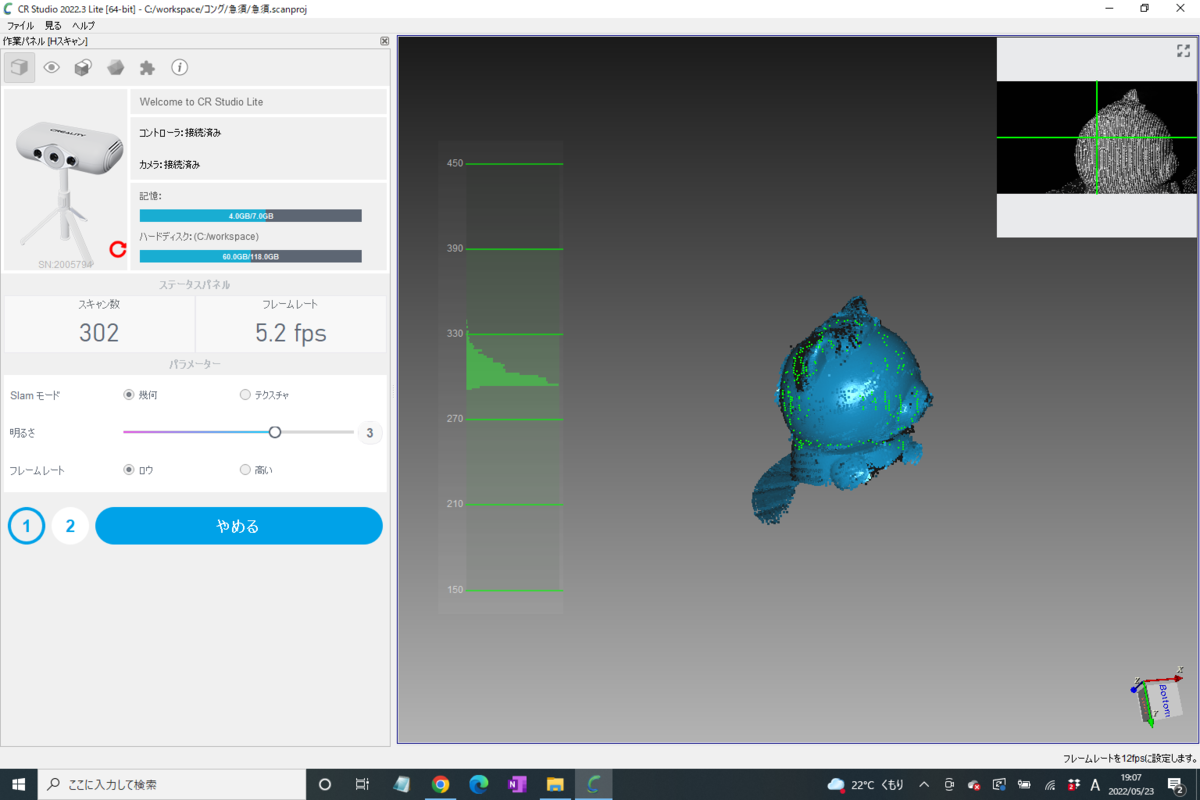This screenshot has width=1200, height=800.
Task: Open Microsoft Edge from the taskbar
Action: pos(478,785)
